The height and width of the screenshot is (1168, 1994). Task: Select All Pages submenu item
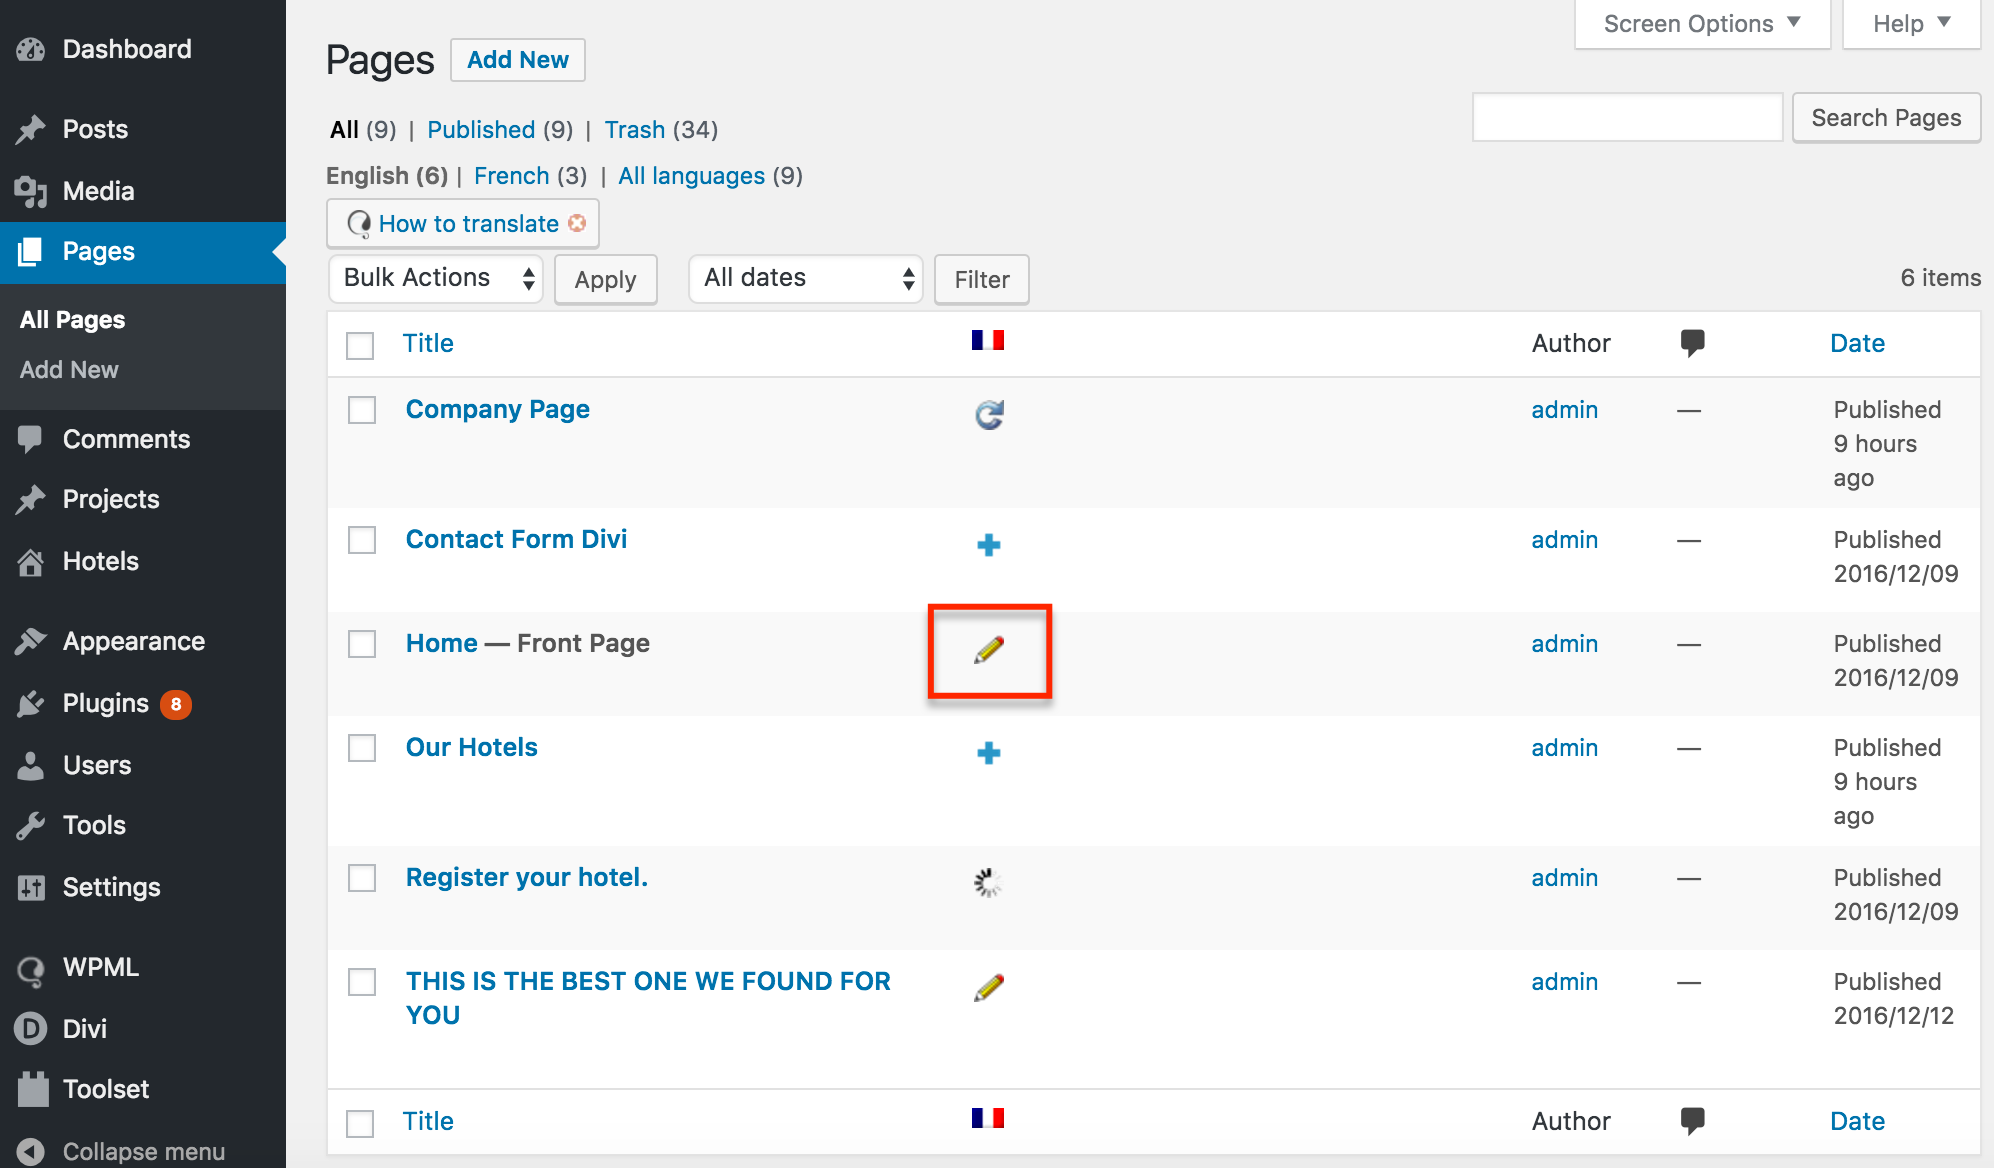point(72,320)
